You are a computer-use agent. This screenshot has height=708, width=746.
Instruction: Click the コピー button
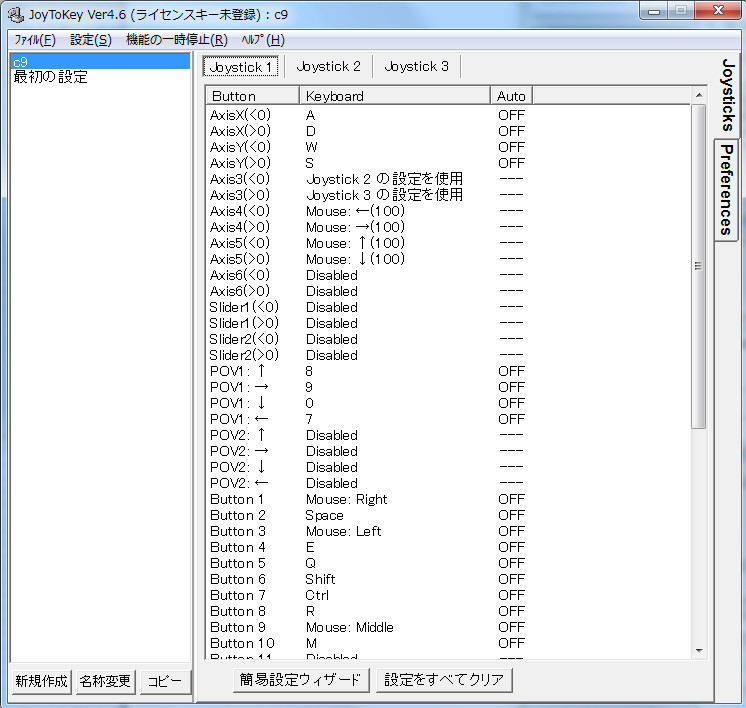pyautogui.click(x=165, y=681)
